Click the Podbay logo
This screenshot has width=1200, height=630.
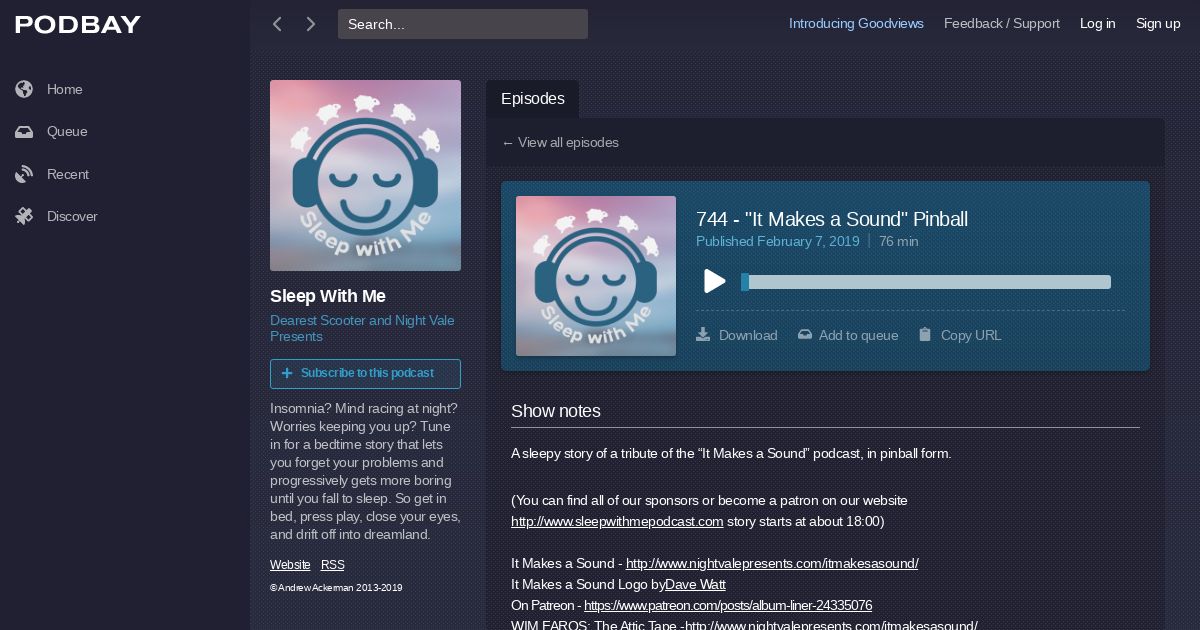point(78,25)
